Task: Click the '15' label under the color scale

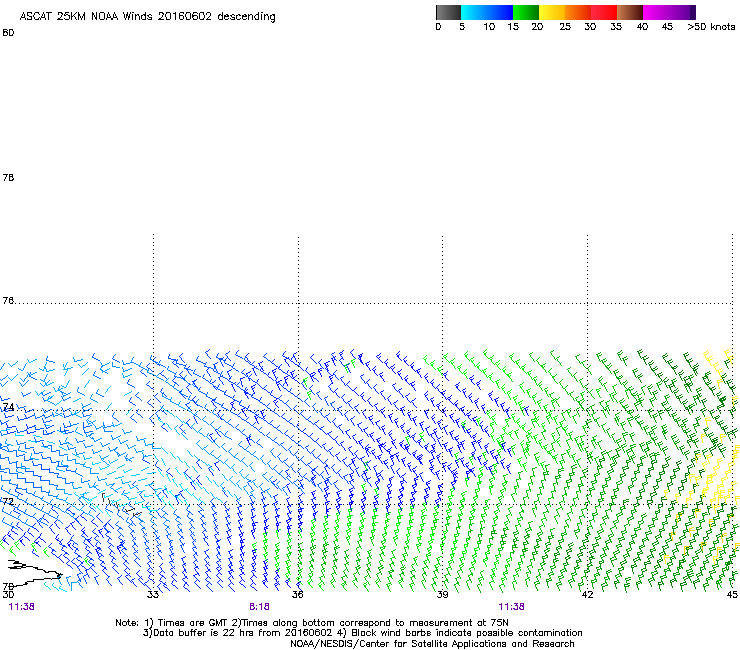Action: click(x=513, y=27)
